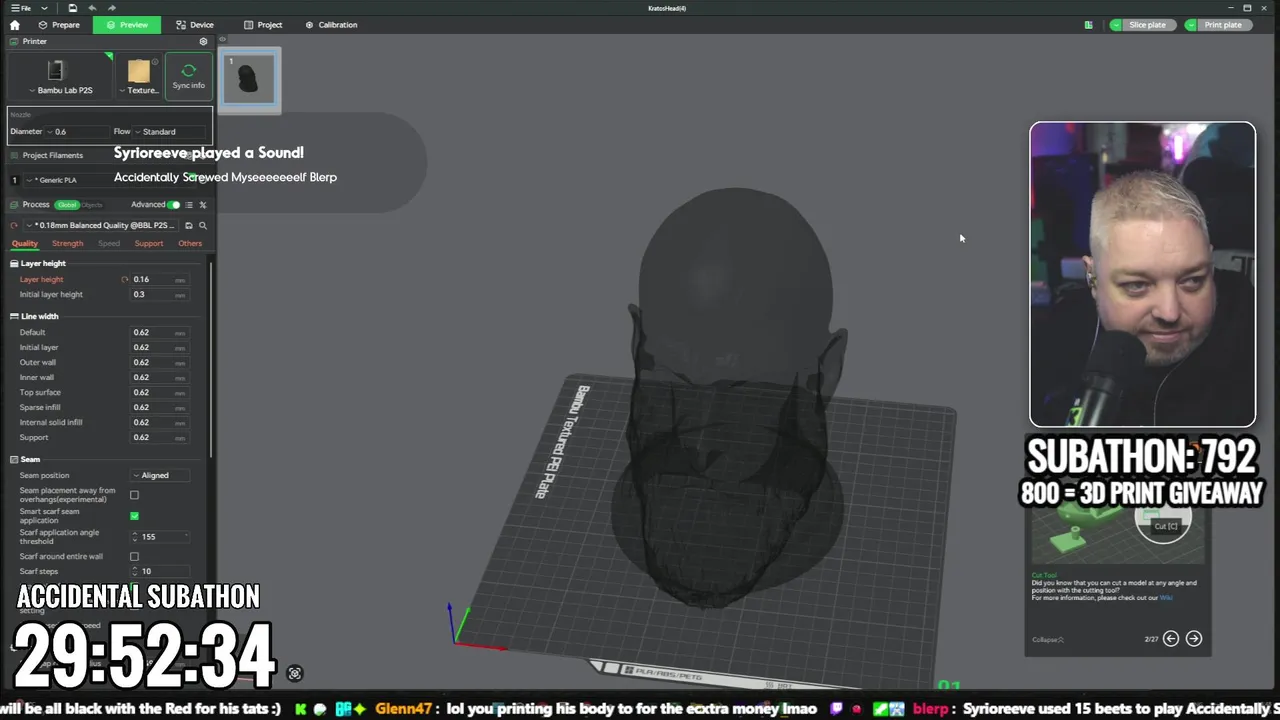This screenshot has height=720, width=1280.
Task: Open the Printer section icon
Action: click(x=14, y=42)
